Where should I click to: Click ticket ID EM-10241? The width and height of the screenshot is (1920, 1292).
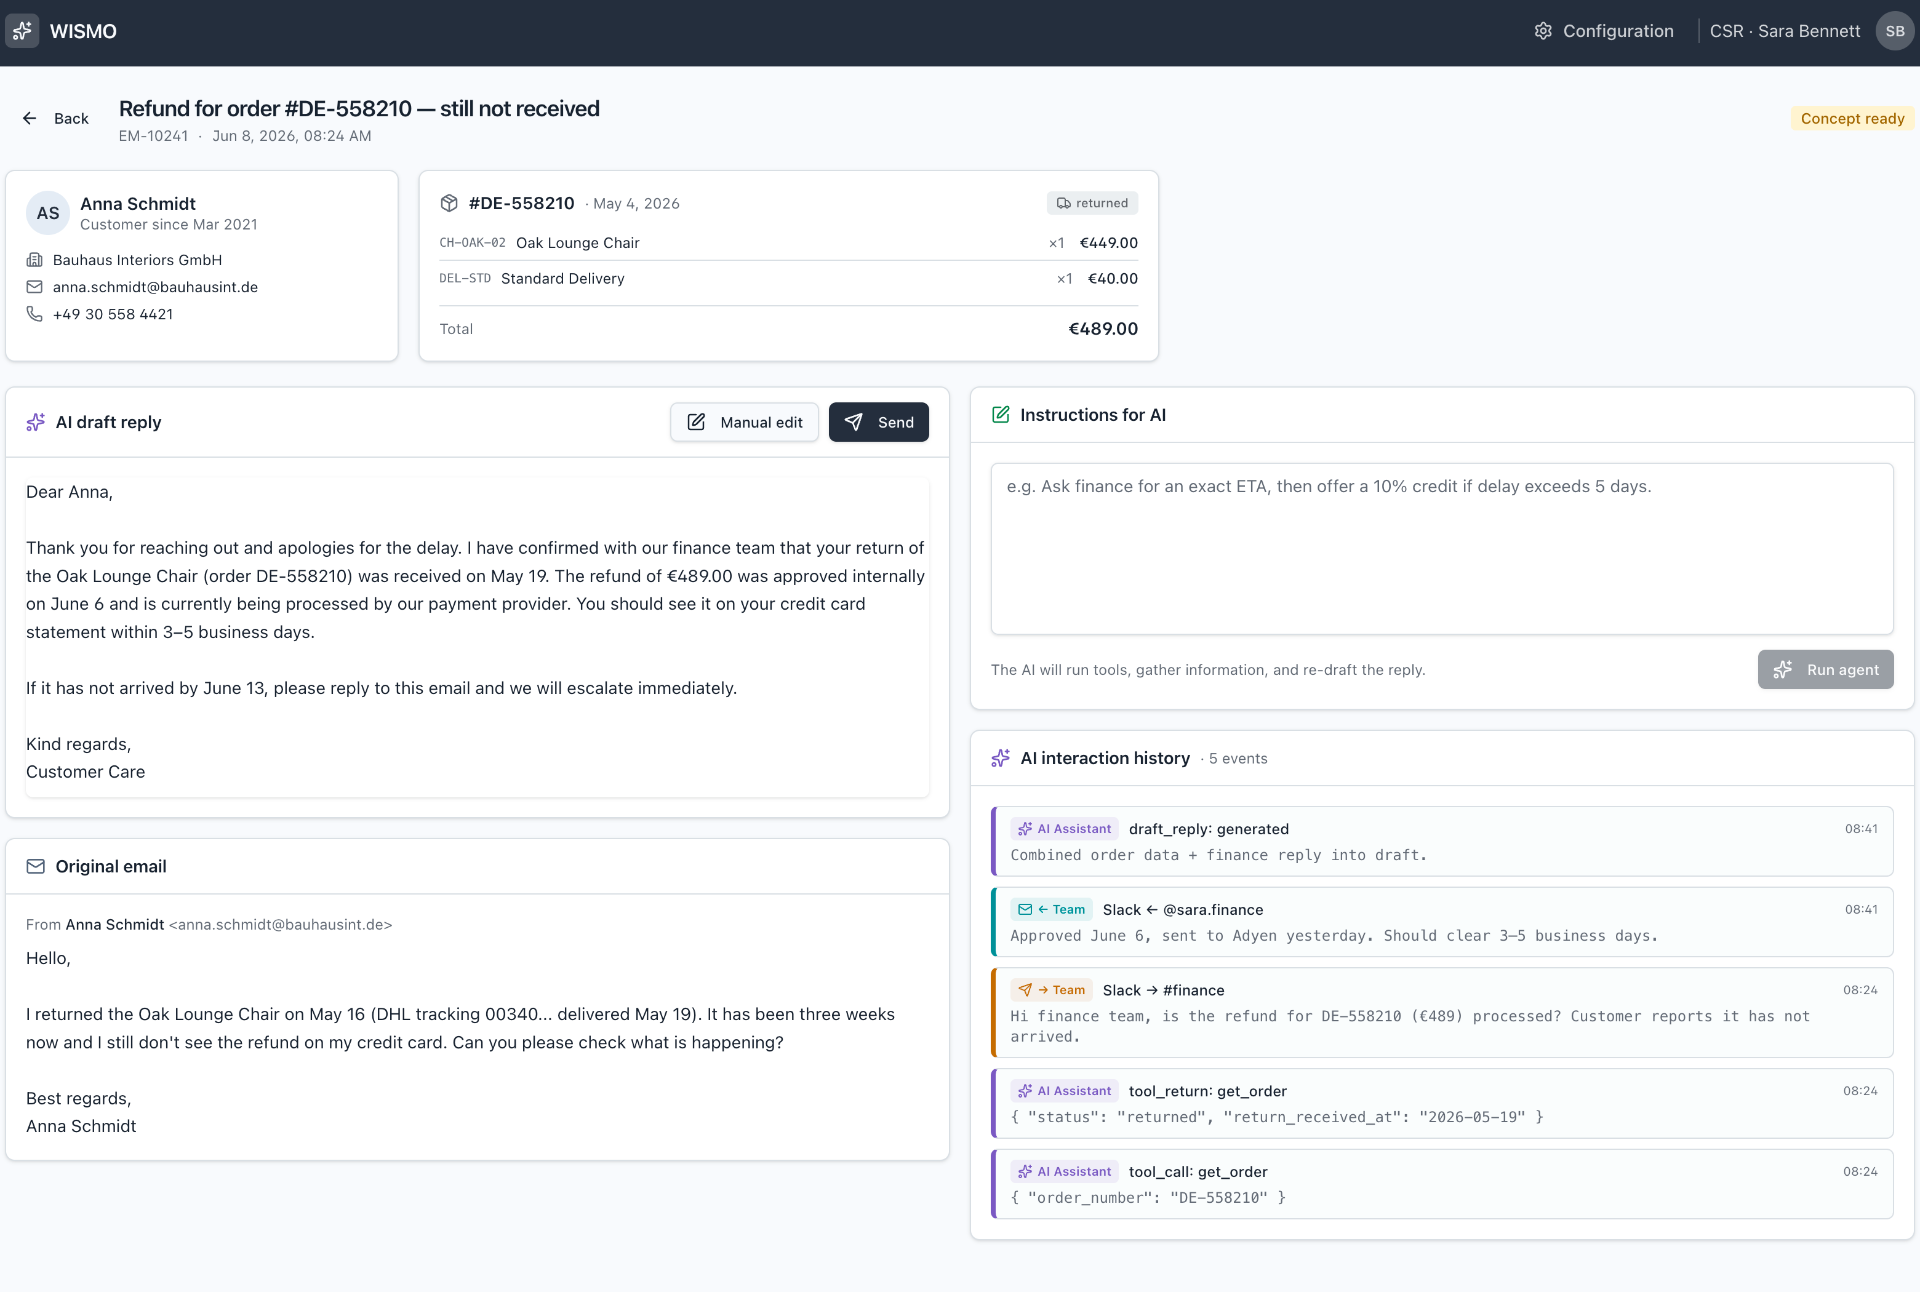pyautogui.click(x=153, y=136)
